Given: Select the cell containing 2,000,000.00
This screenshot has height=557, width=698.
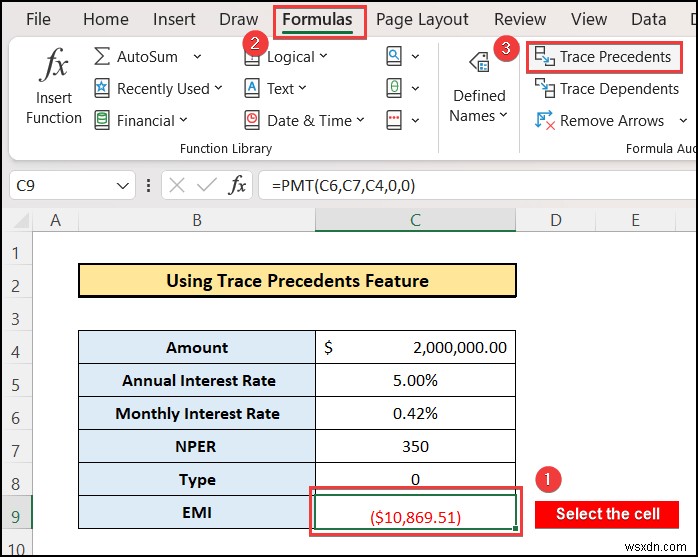Looking at the screenshot, I should click(x=415, y=347).
